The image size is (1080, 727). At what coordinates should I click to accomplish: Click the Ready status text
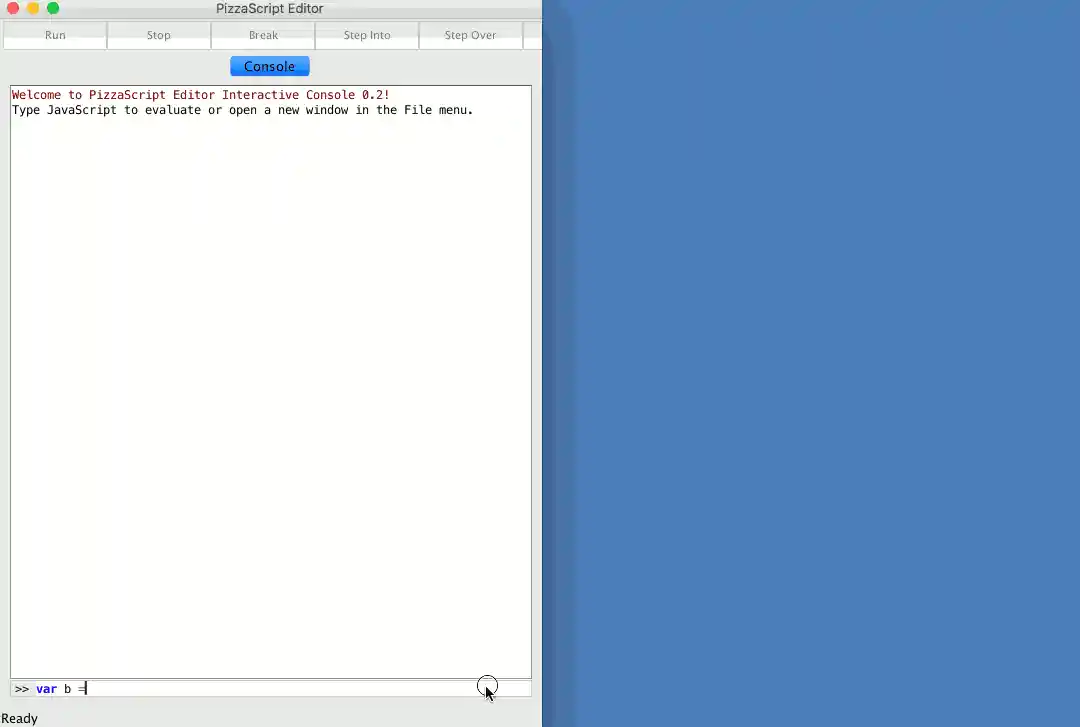pyautogui.click(x=20, y=718)
